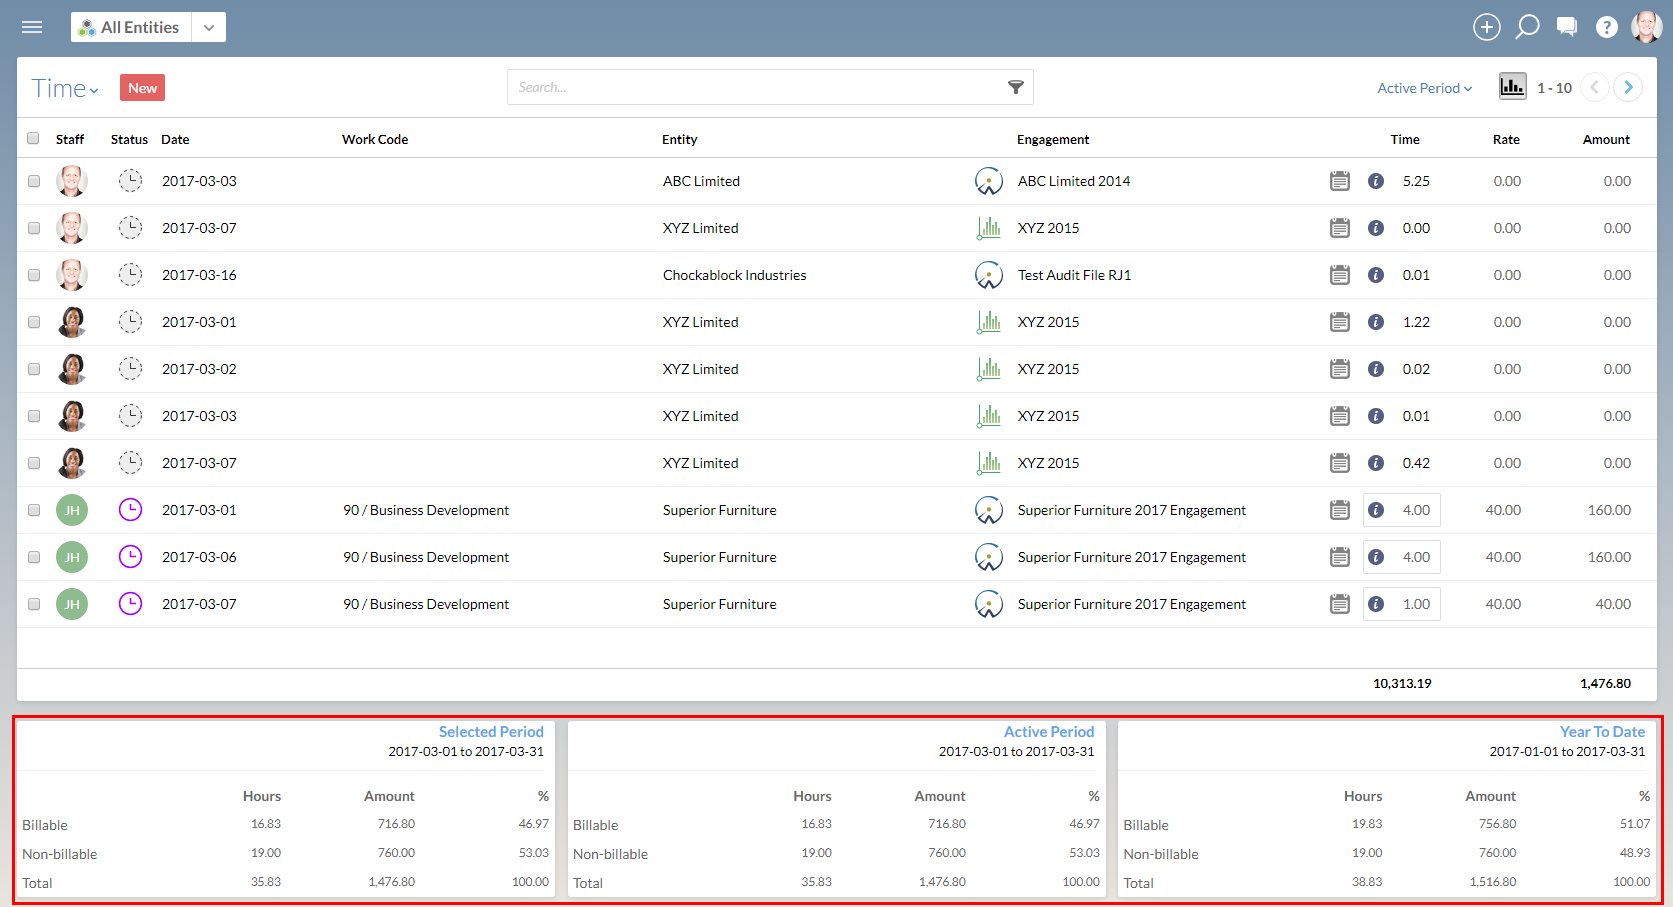
Task: Open the help question mark icon
Action: [1606, 27]
